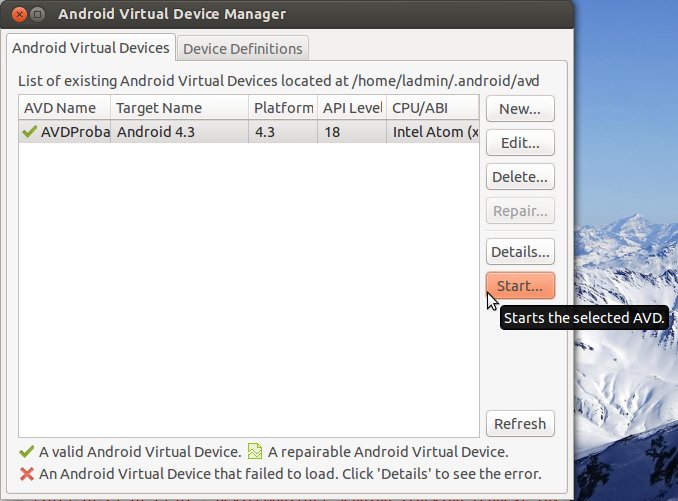Click the Platform column header
Viewport: 678px width, 501px height.
283,108
